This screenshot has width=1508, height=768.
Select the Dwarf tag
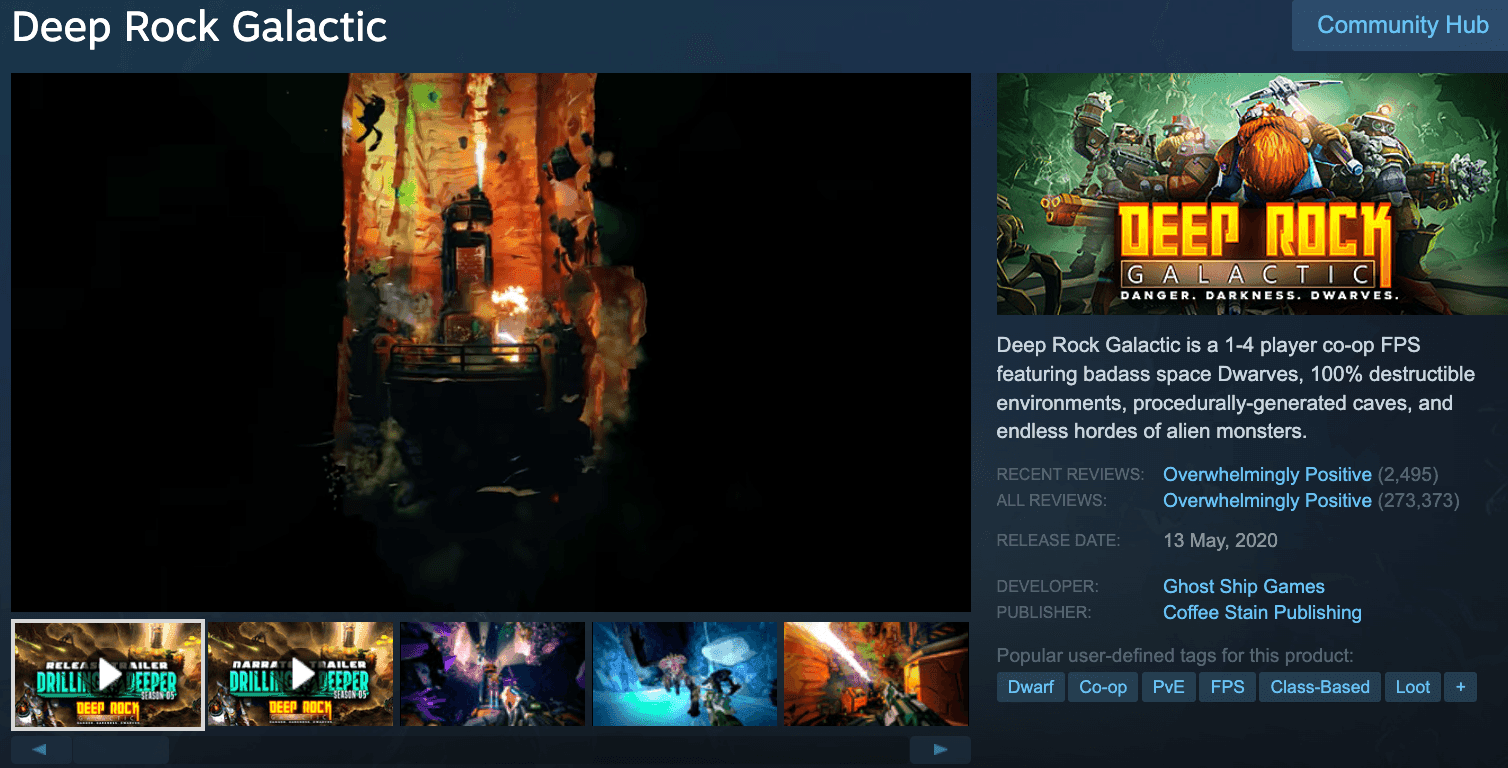tap(1030, 687)
